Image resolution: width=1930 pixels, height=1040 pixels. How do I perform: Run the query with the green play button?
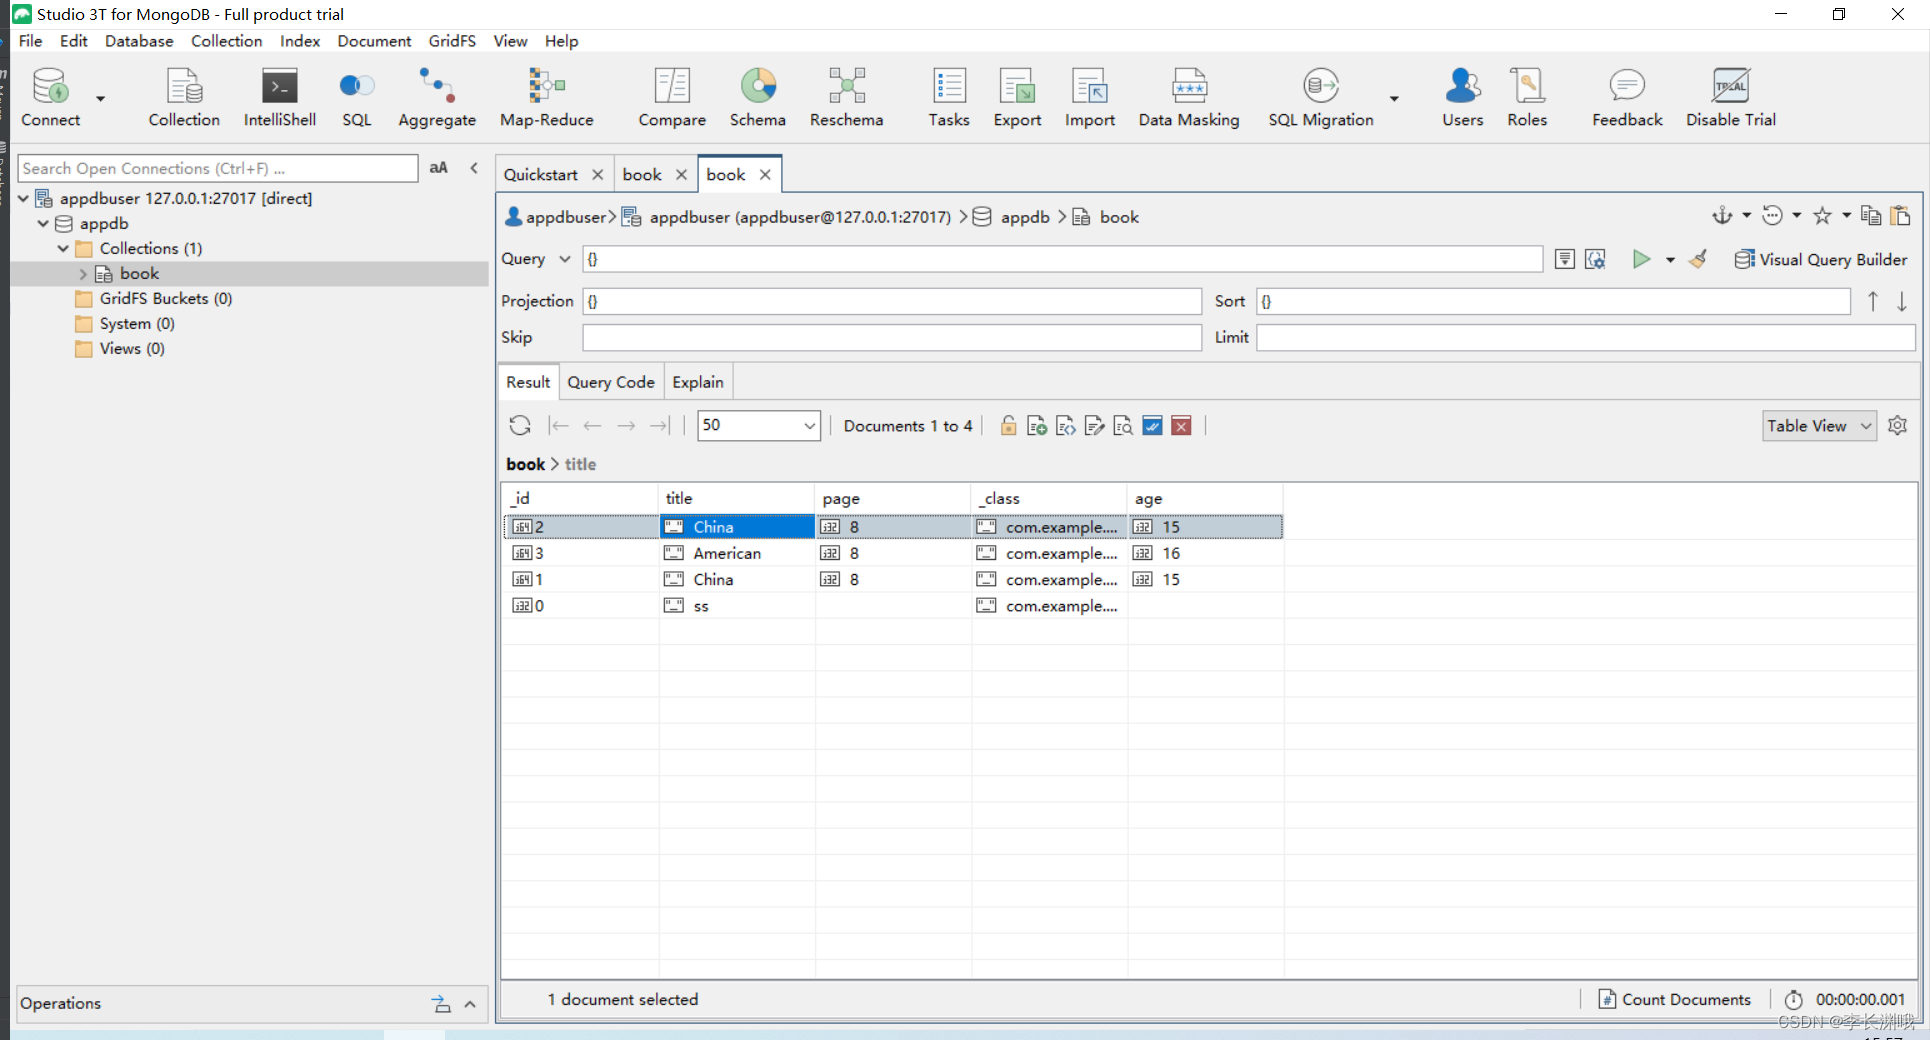1641,259
